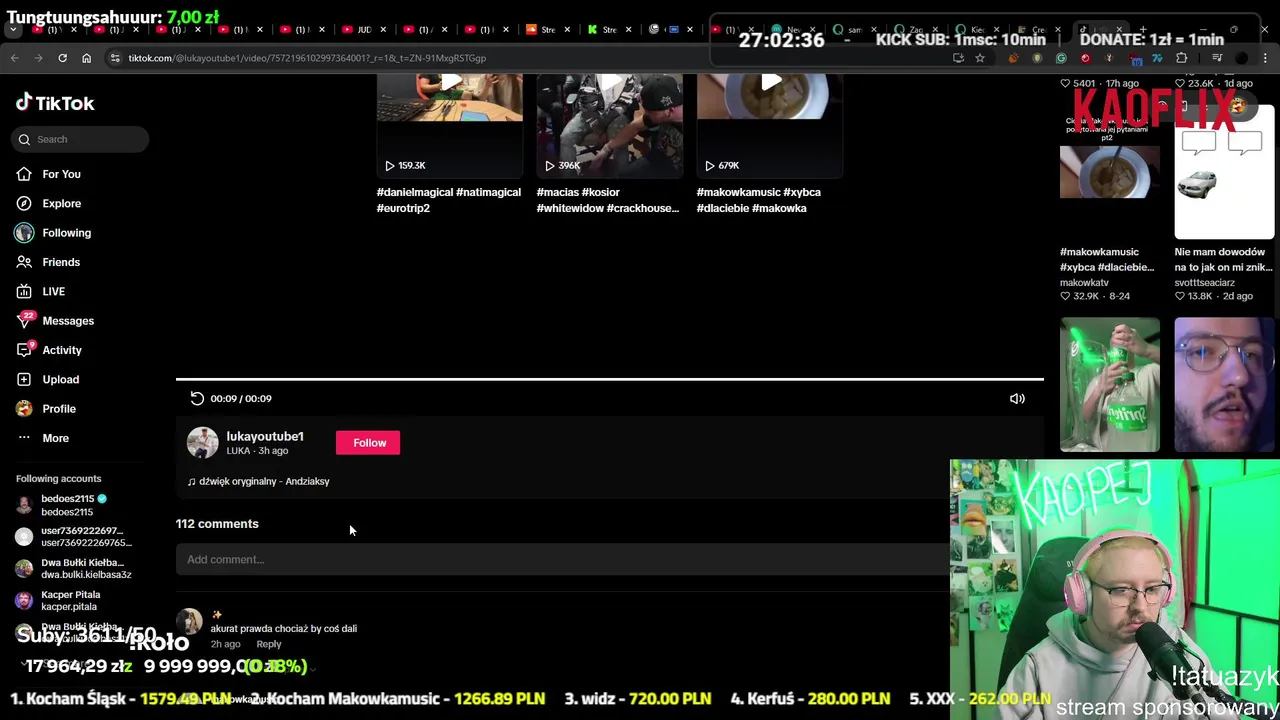Go forward in browser history
The width and height of the screenshot is (1280, 720).
coord(38,58)
